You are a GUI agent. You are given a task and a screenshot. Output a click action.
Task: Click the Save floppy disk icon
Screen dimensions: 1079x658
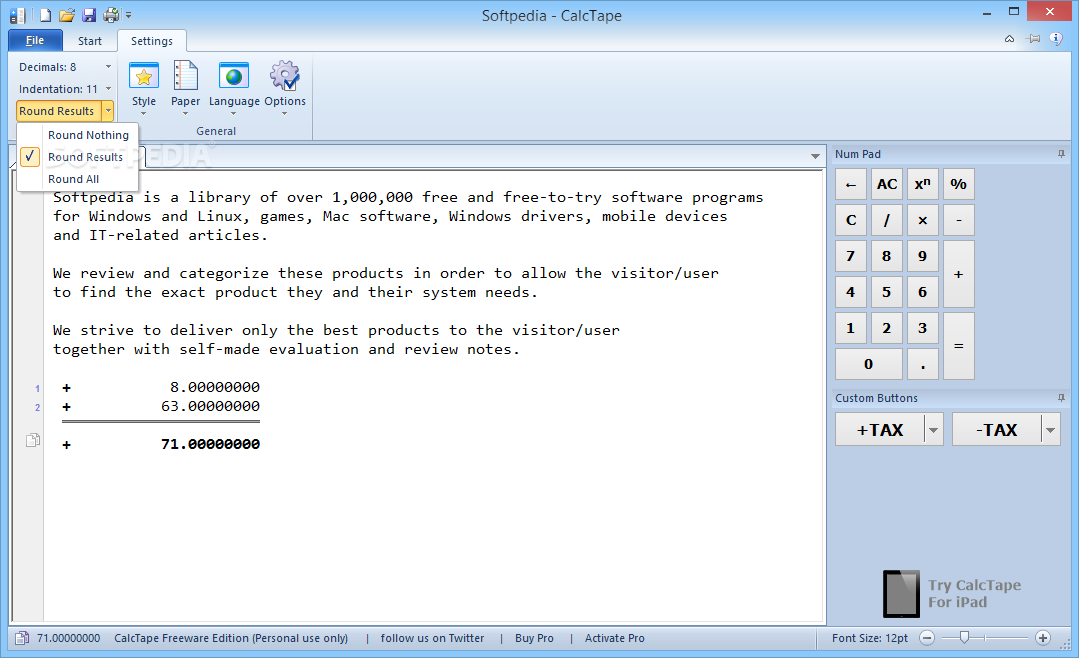[89, 14]
